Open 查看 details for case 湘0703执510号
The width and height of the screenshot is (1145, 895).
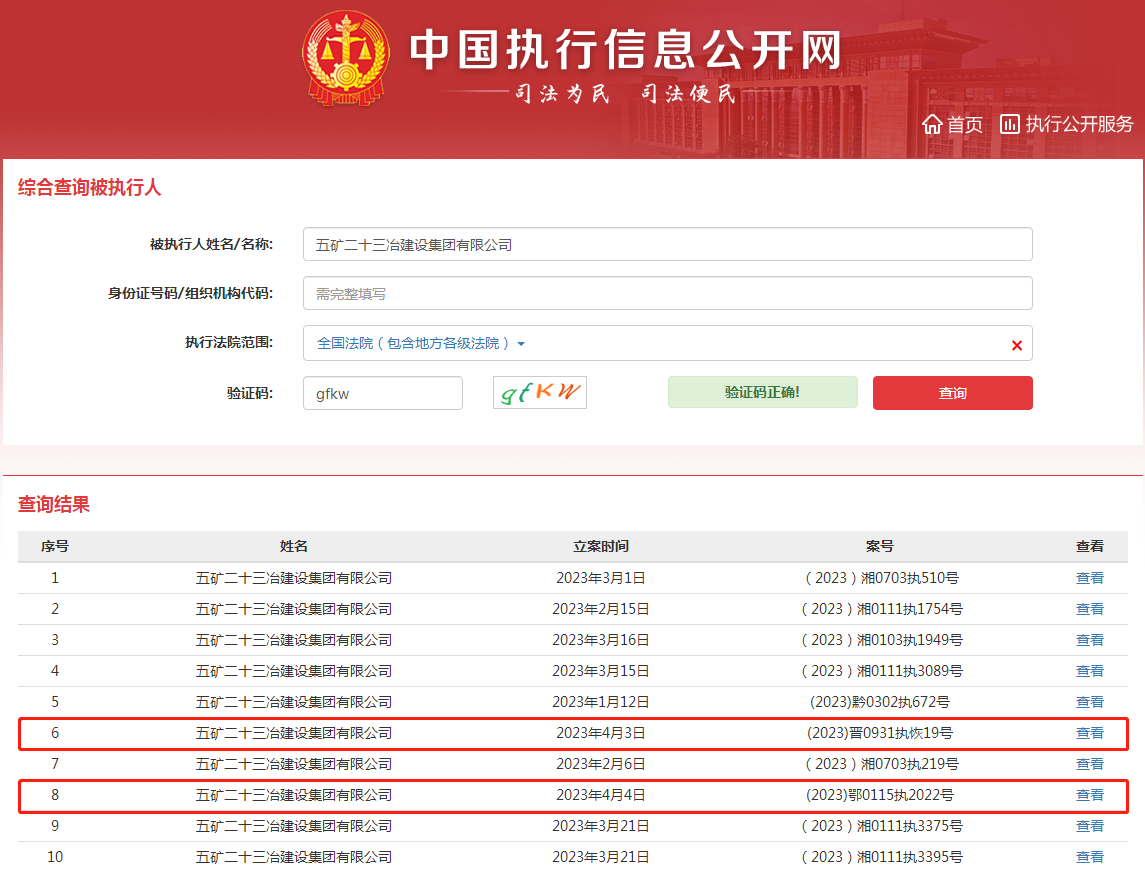[1090, 579]
